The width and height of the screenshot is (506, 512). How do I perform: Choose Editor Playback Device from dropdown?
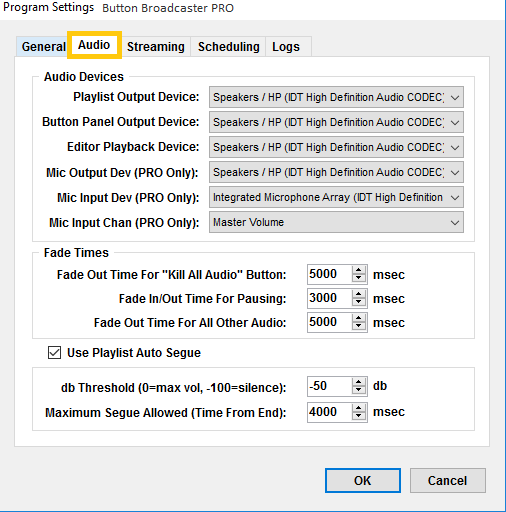[x=336, y=147]
